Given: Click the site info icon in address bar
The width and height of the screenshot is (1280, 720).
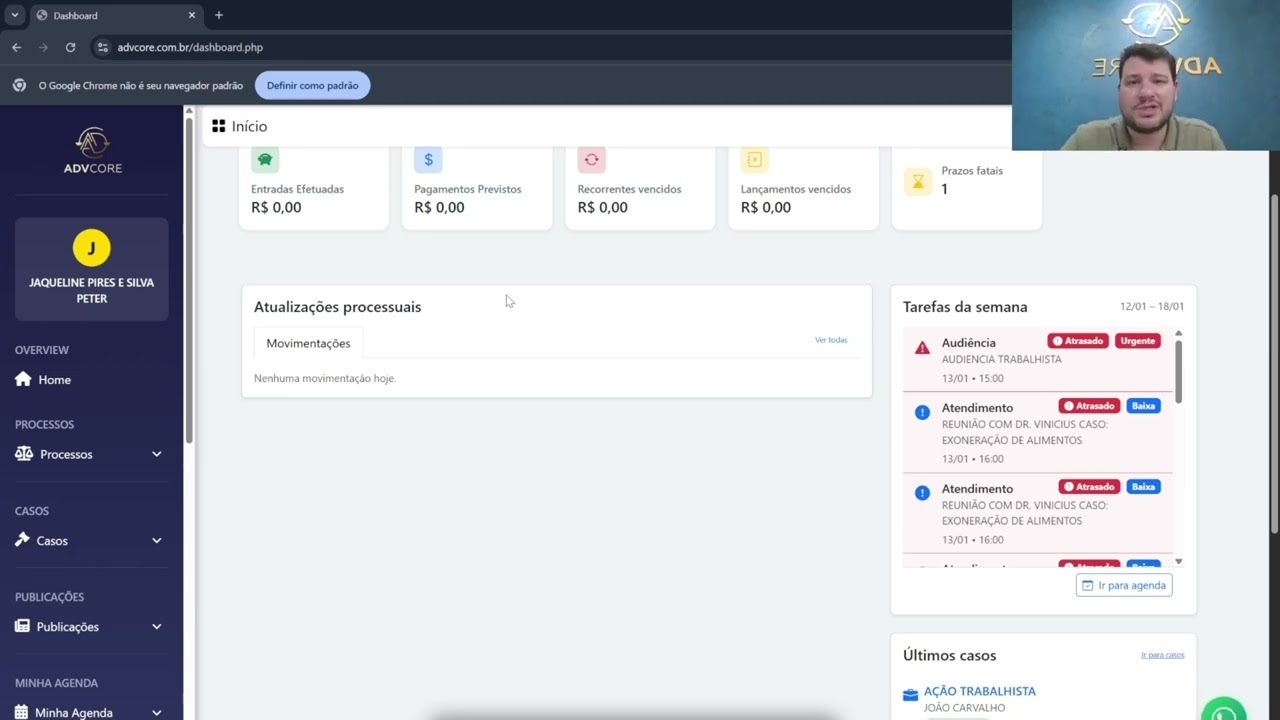Looking at the screenshot, I should click(x=103, y=47).
